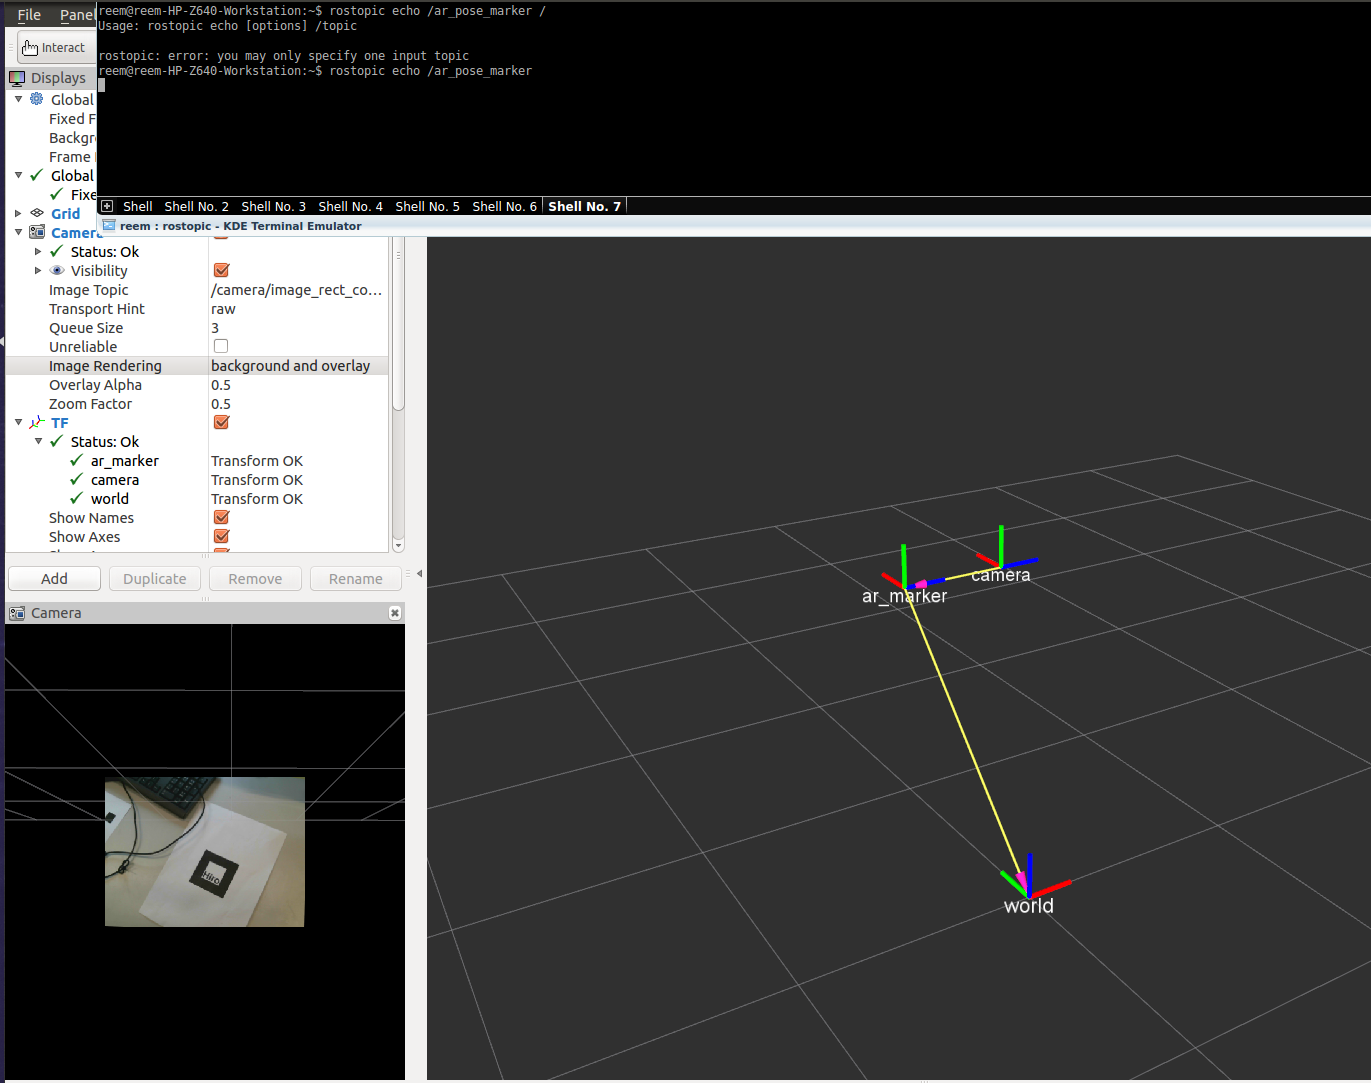Image resolution: width=1371 pixels, height=1083 pixels.
Task: Click the TF axes icon
Action: [x=37, y=422]
